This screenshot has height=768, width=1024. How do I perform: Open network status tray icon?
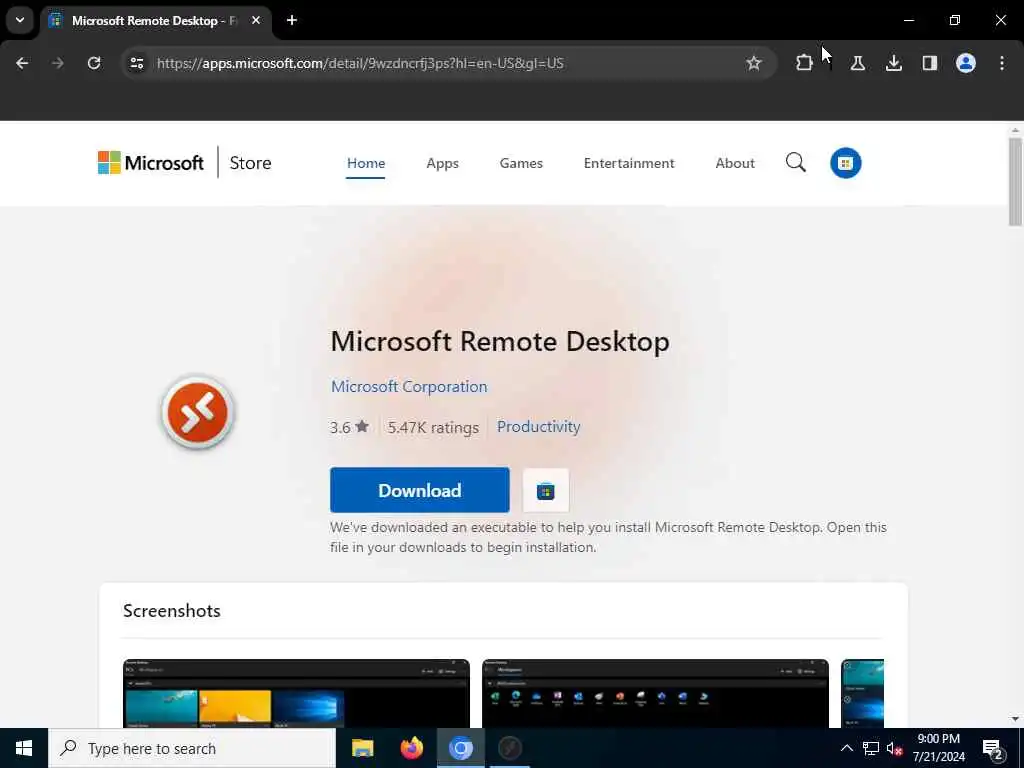click(871, 748)
